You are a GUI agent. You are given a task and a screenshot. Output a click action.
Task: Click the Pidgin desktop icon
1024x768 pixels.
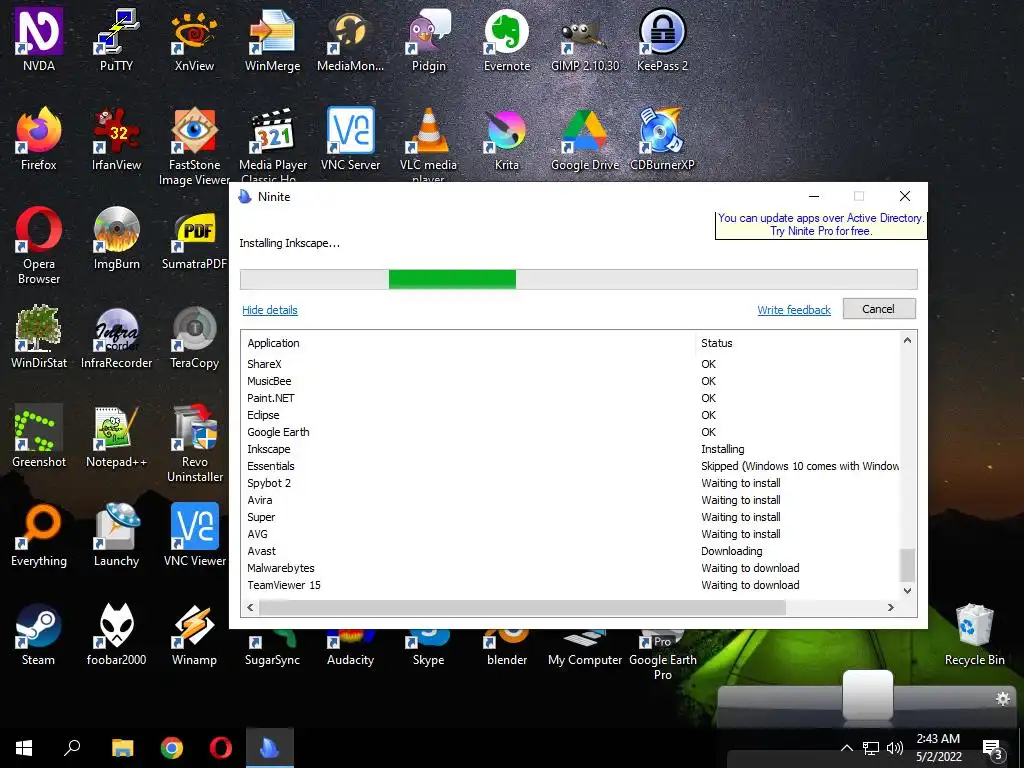pyautogui.click(x=428, y=39)
